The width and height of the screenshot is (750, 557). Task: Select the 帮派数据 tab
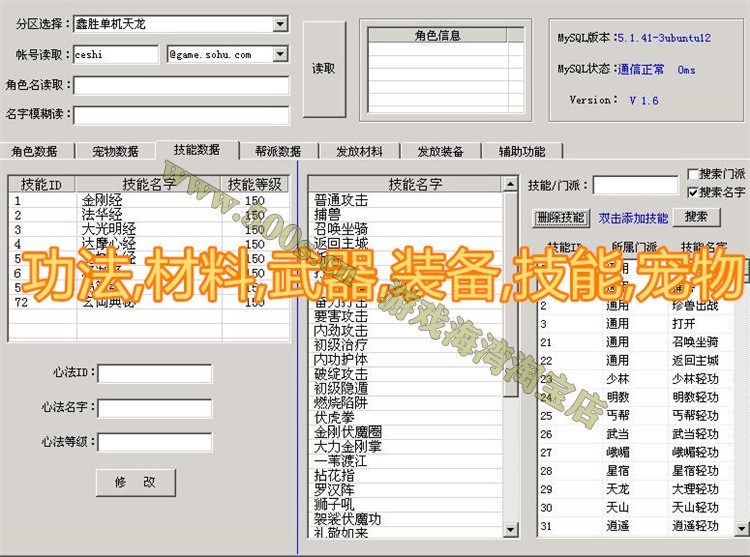pos(277,152)
